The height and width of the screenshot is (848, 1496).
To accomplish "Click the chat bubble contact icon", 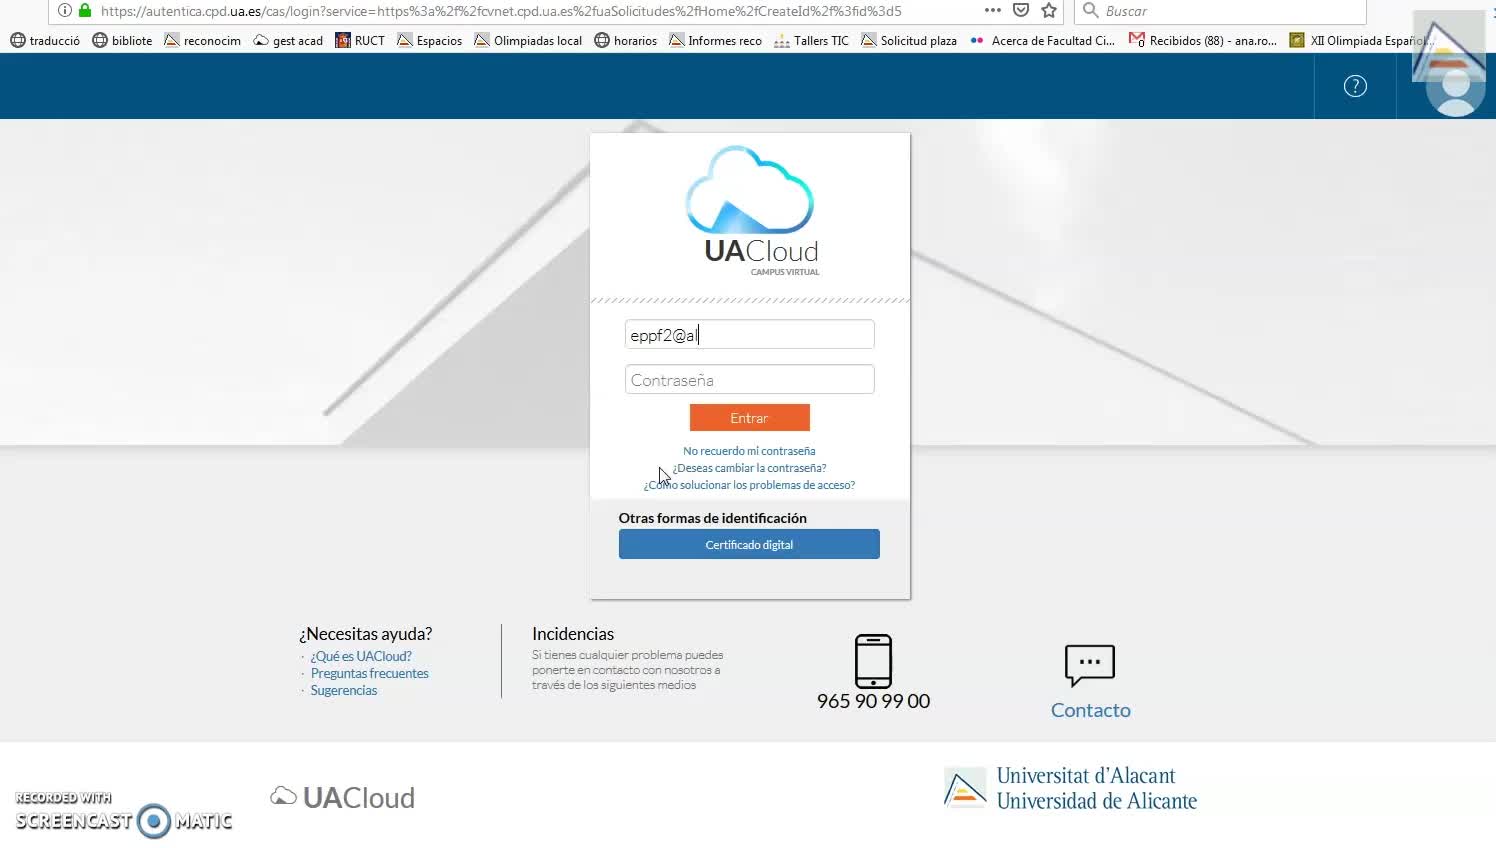I will pos(1090,665).
